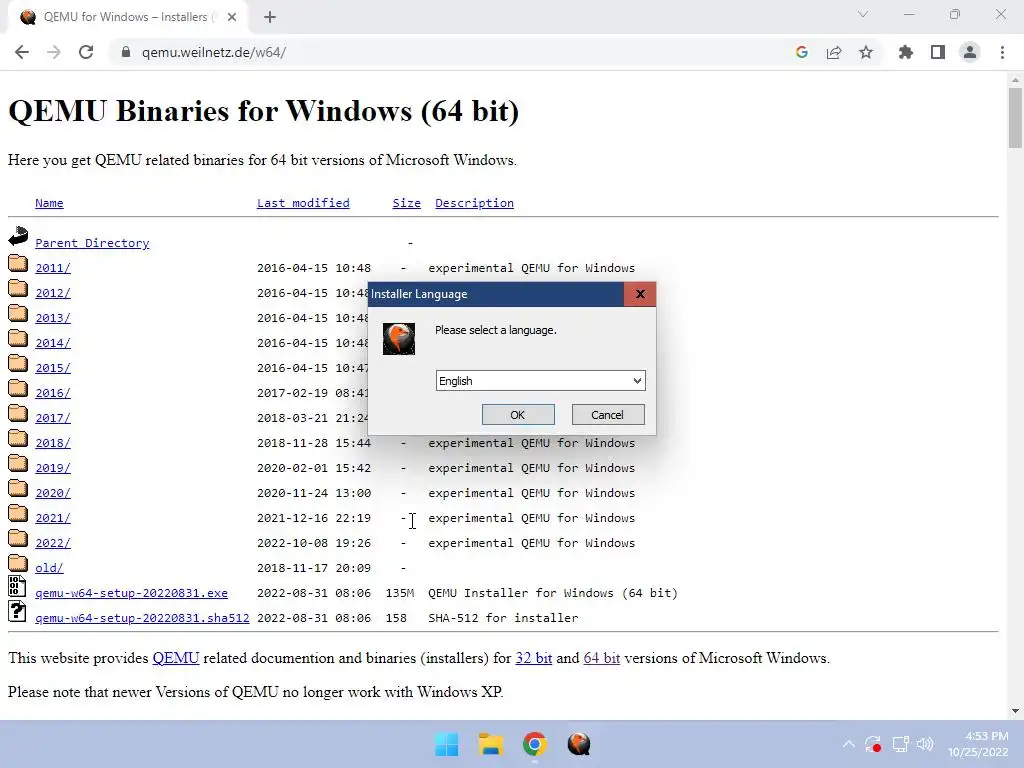
Task: Open qemu-w64-setup-20220831.sha512 link
Action: click(142, 618)
